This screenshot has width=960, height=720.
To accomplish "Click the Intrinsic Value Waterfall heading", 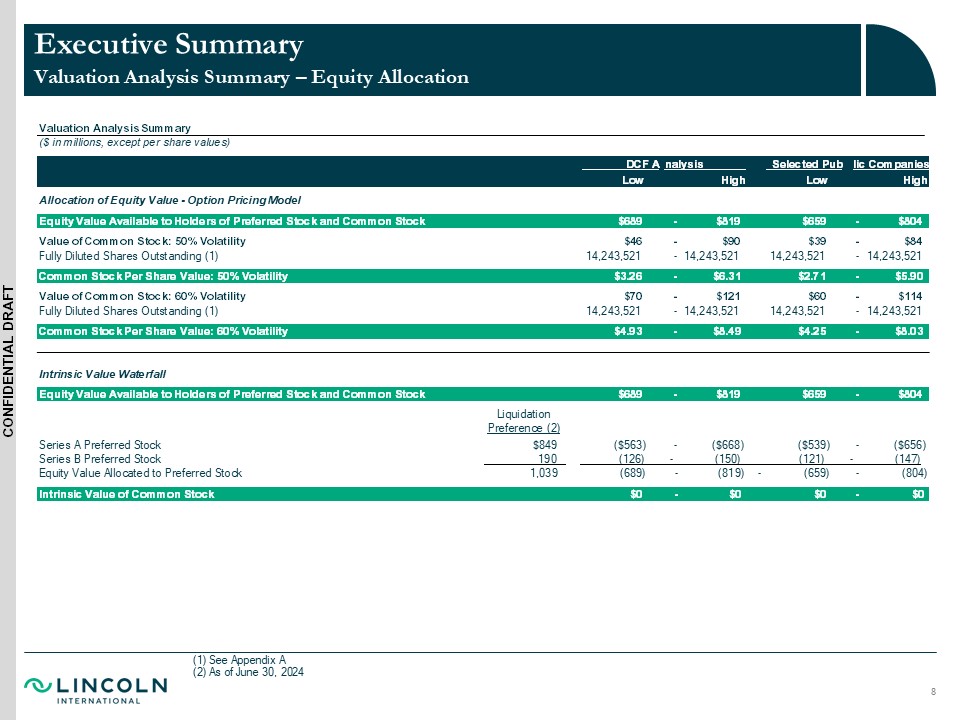I will [x=101, y=373].
